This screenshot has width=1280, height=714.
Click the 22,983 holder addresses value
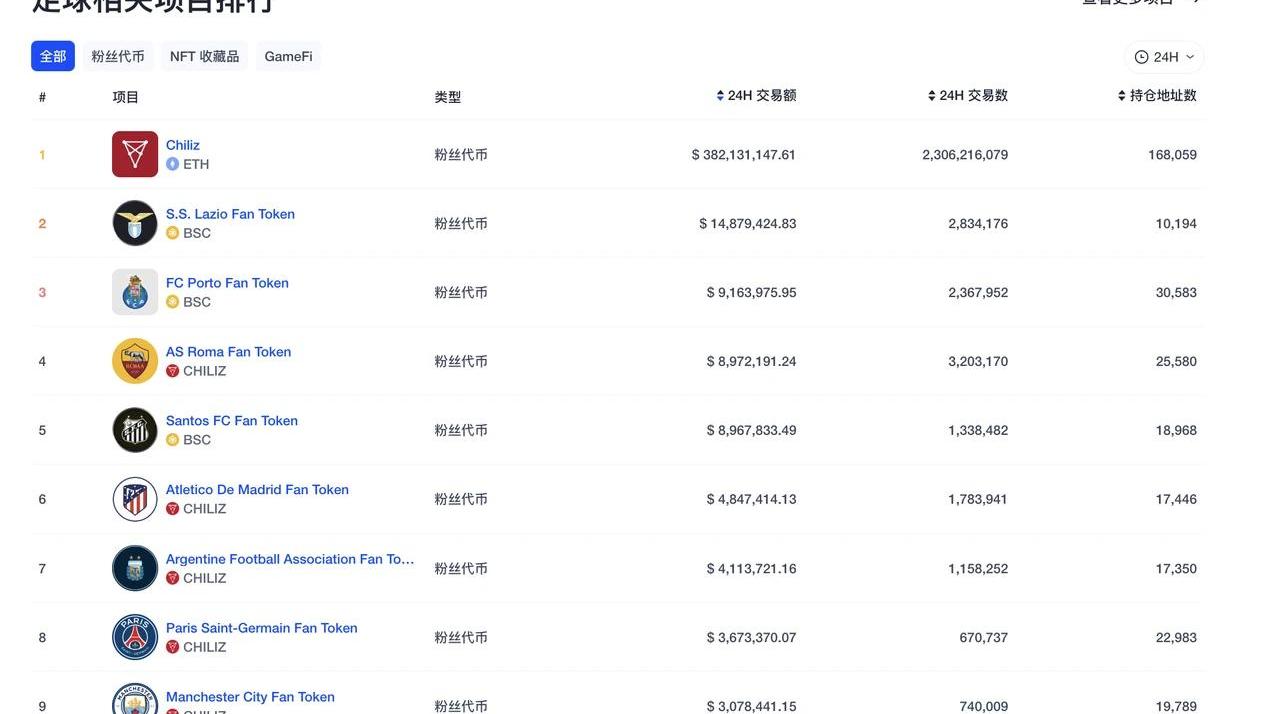(1176, 638)
